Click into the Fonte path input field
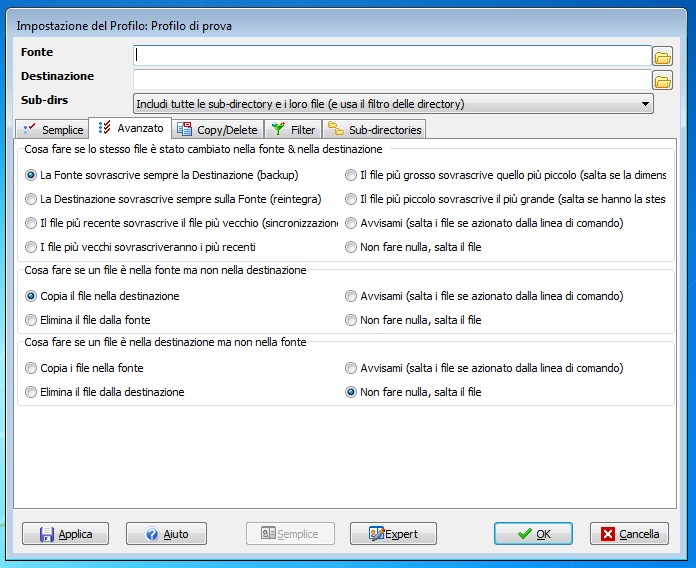Image resolution: width=696 pixels, height=568 pixels. [392, 55]
